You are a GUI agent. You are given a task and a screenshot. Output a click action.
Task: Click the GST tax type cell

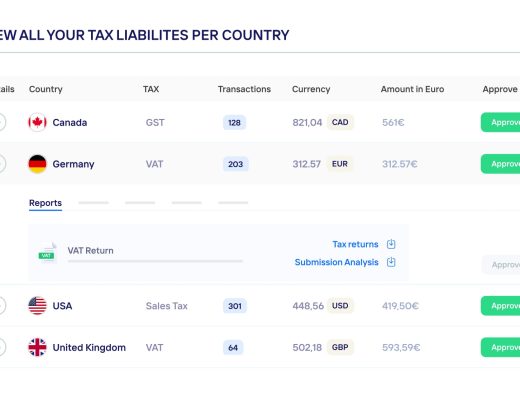tap(155, 123)
